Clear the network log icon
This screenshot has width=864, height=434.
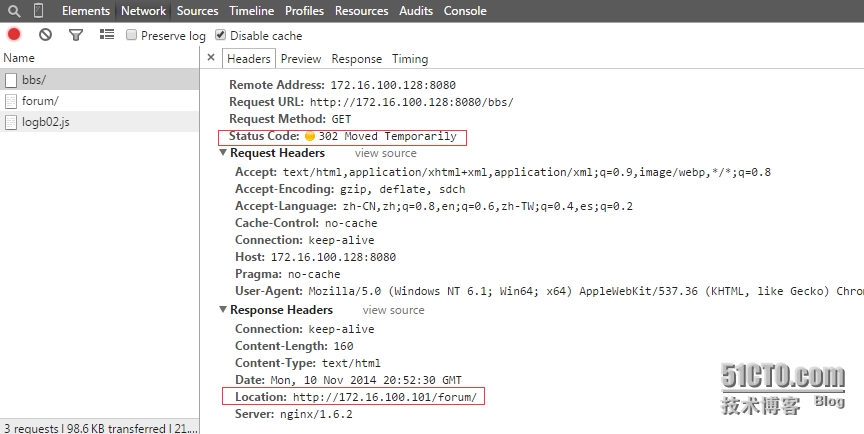[x=45, y=35]
